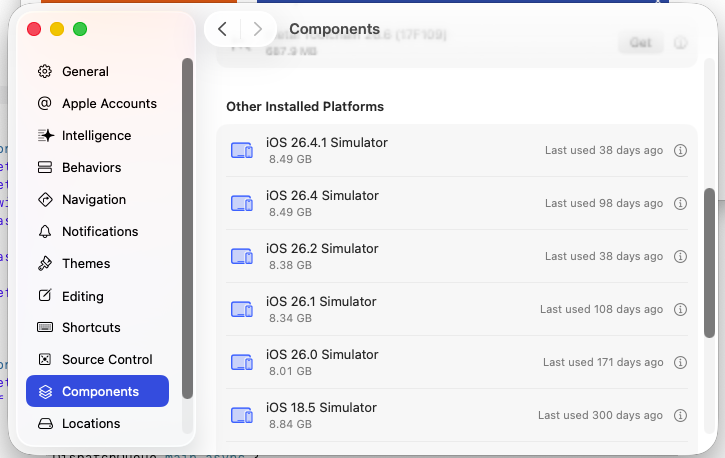725x458 pixels.
Task: Select the iOS 26.4.1 Simulator name
Action: [x=326, y=142]
